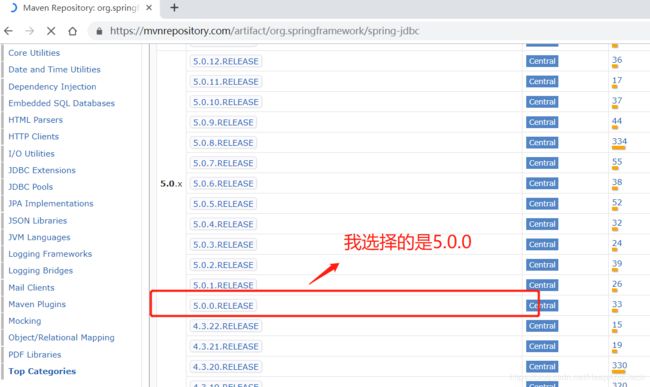The width and height of the screenshot is (650, 387).
Task: Open the Top Categories link
Action: click(x=42, y=371)
